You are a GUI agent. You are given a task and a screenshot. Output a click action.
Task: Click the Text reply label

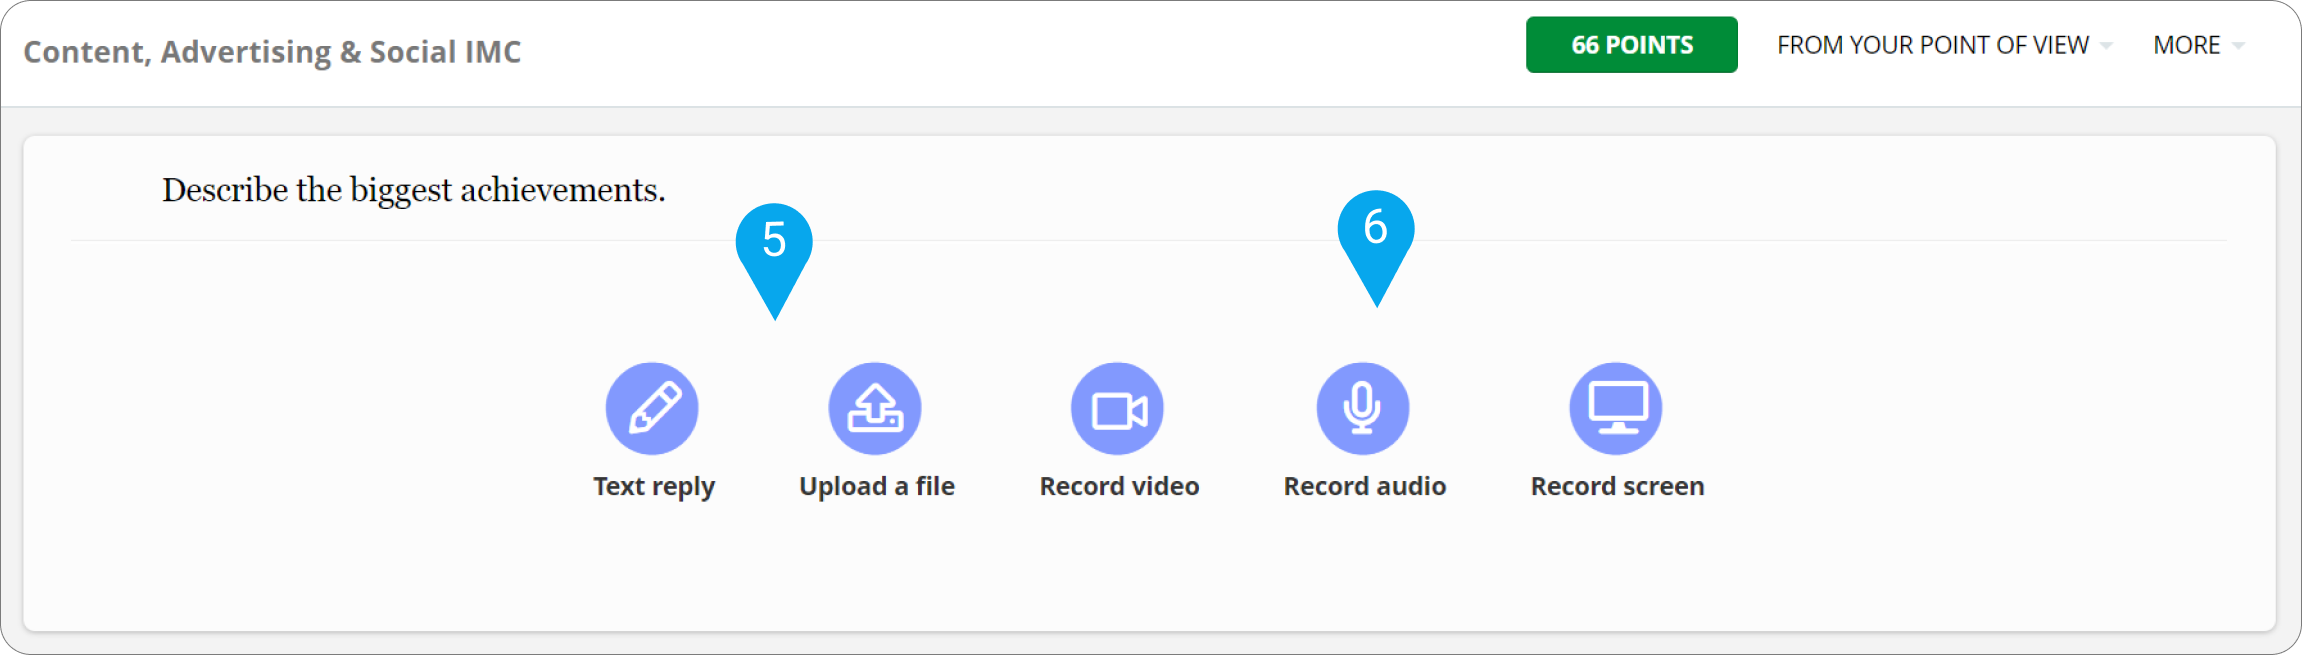tap(654, 487)
